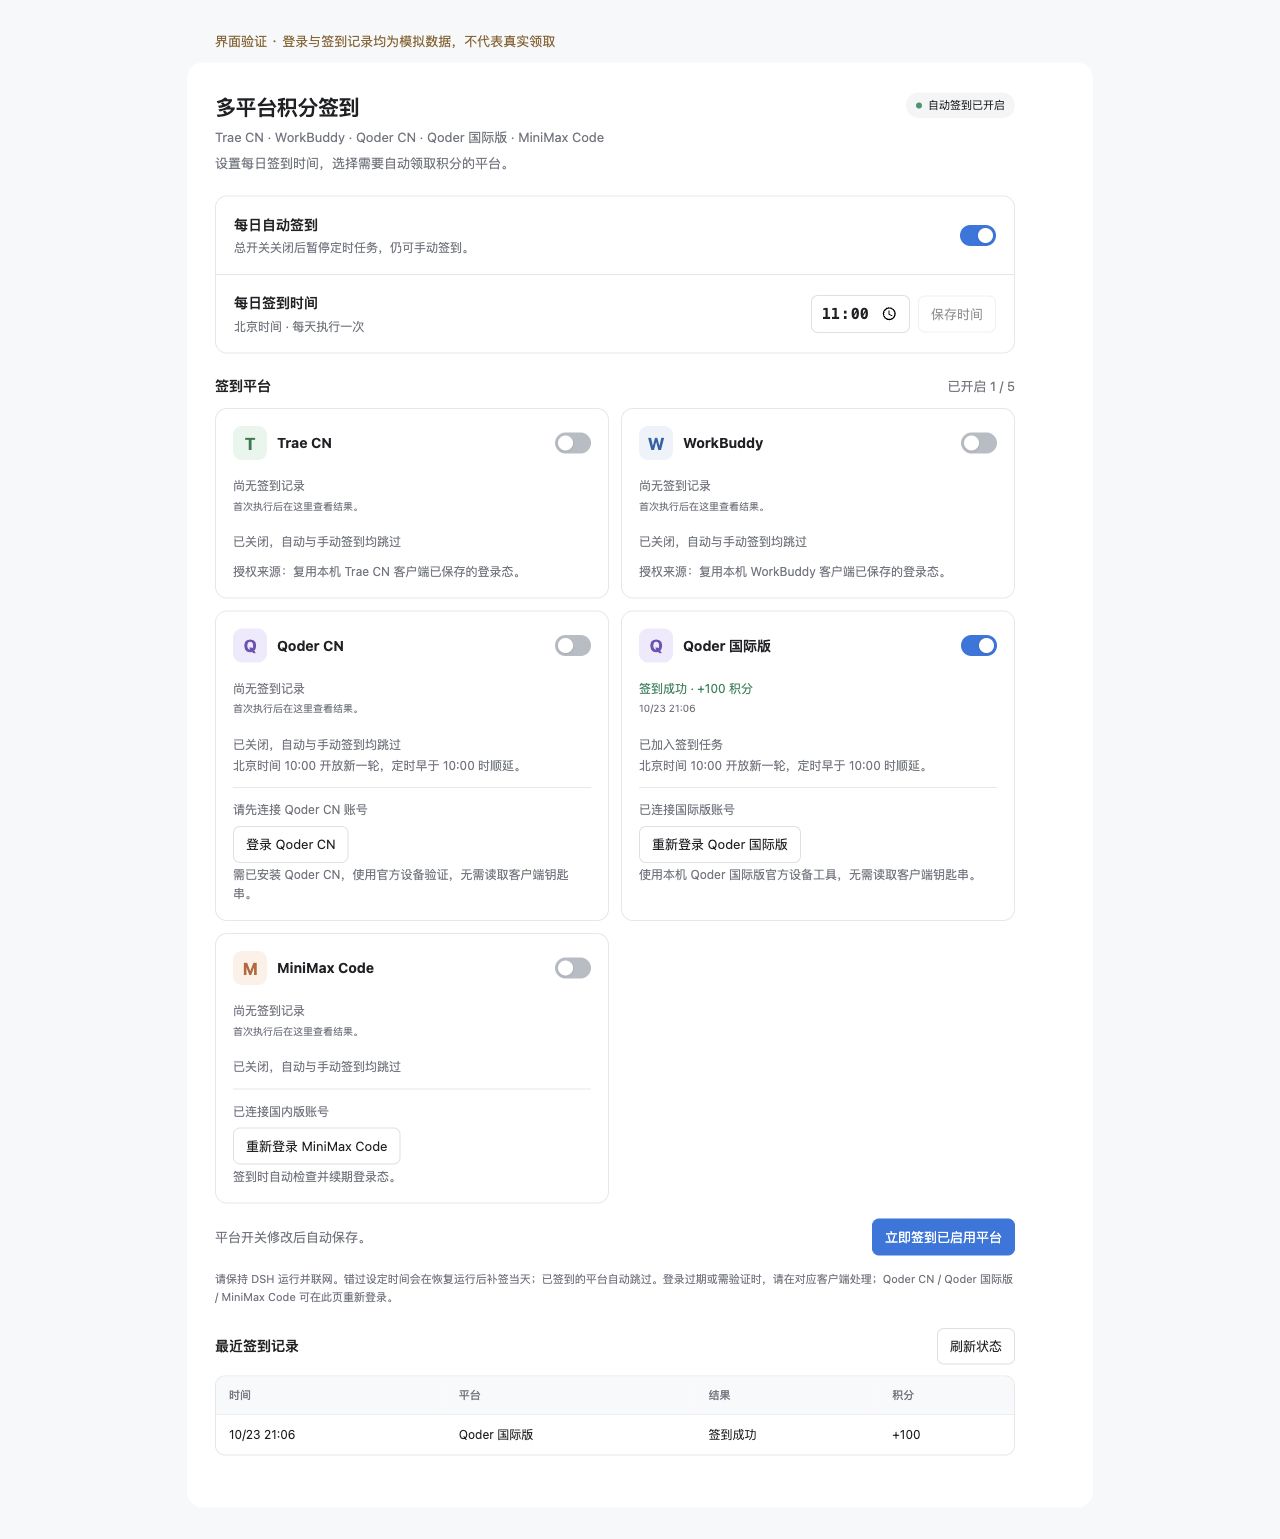The image size is (1280, 1539).
Task: Click the Qoder CN purple Q icon
Action: click(x=250, y=646)
